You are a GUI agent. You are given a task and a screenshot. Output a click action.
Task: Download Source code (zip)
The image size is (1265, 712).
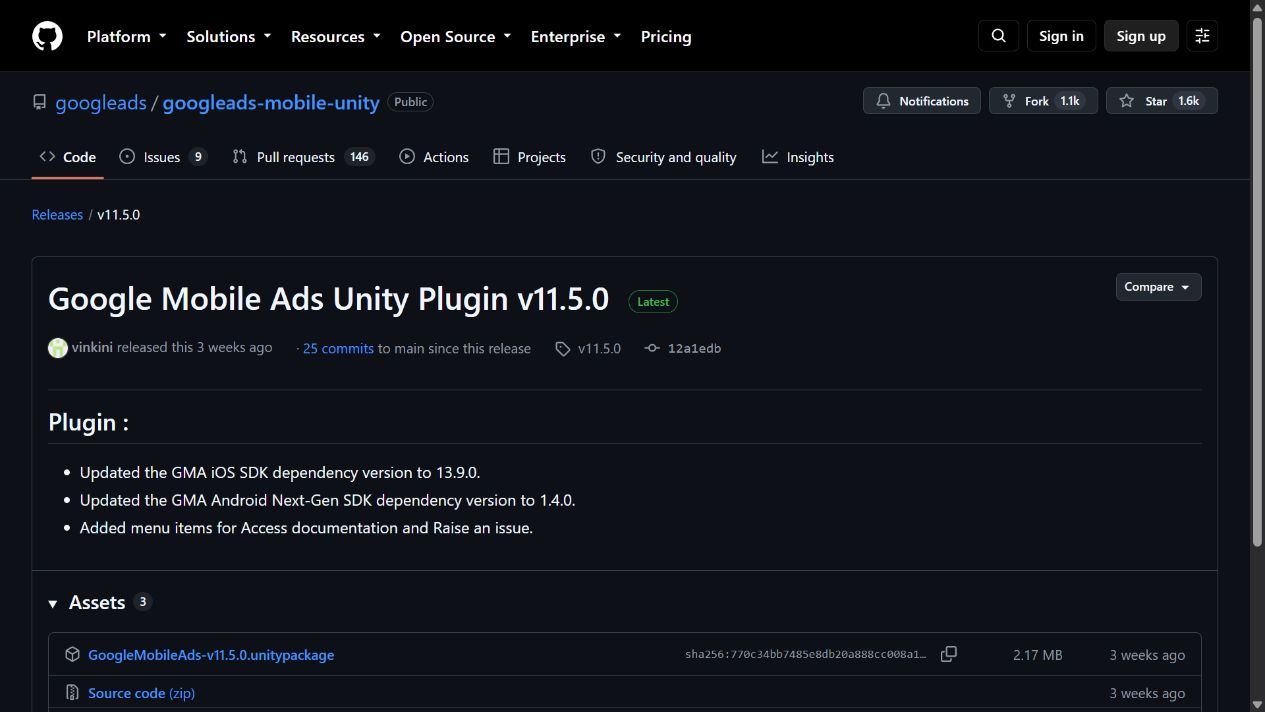pos(141,693)
